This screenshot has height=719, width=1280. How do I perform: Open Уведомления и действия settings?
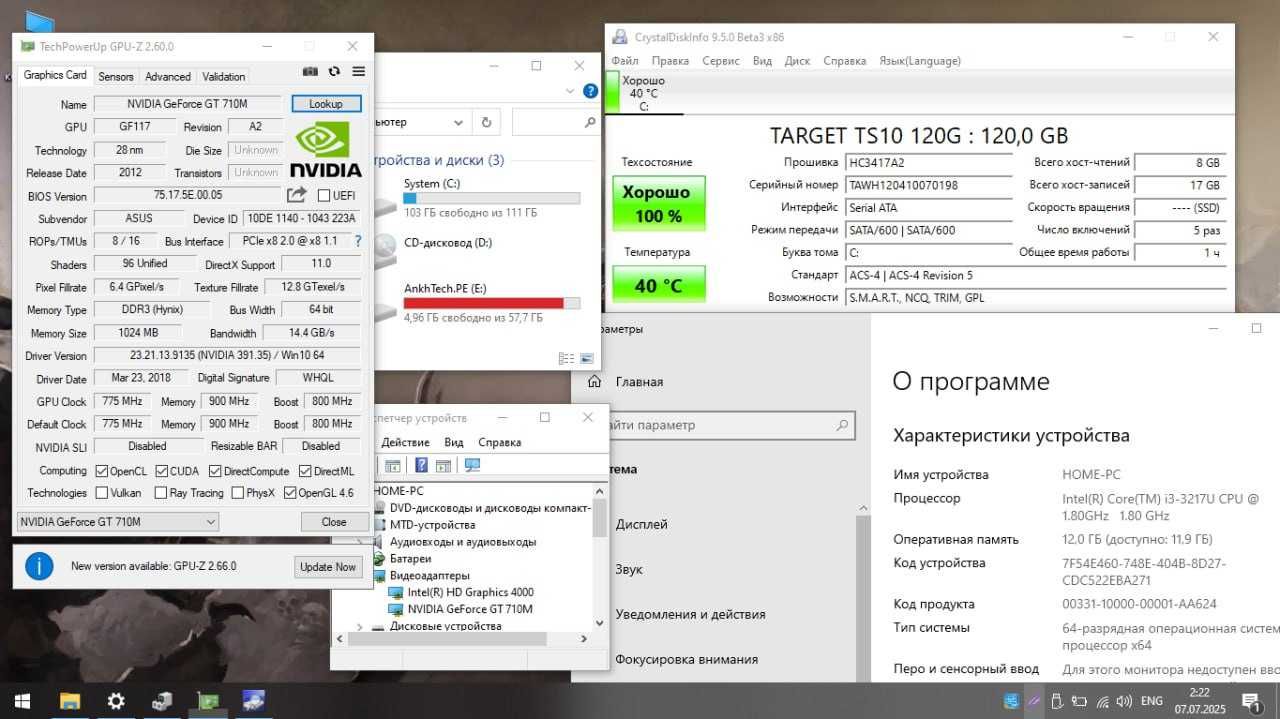(x=690, y=615)
